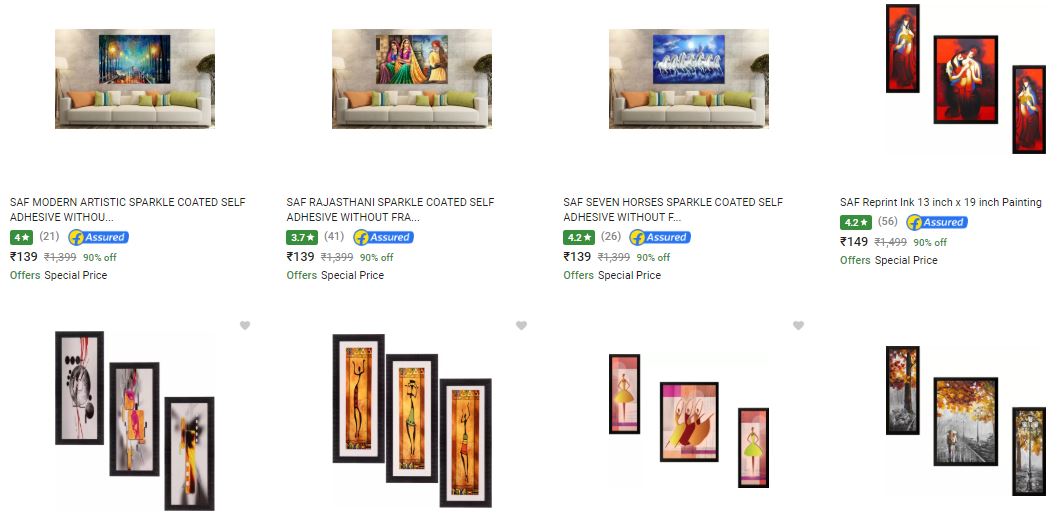Click Assured badge under SAF Reprint Ink listing

tap(937, 222)
